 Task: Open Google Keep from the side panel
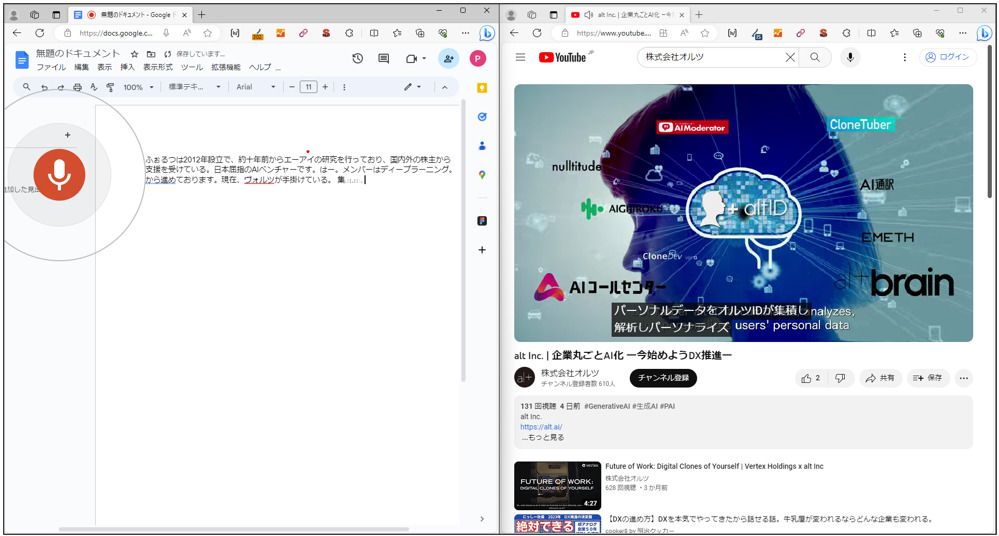481,88
